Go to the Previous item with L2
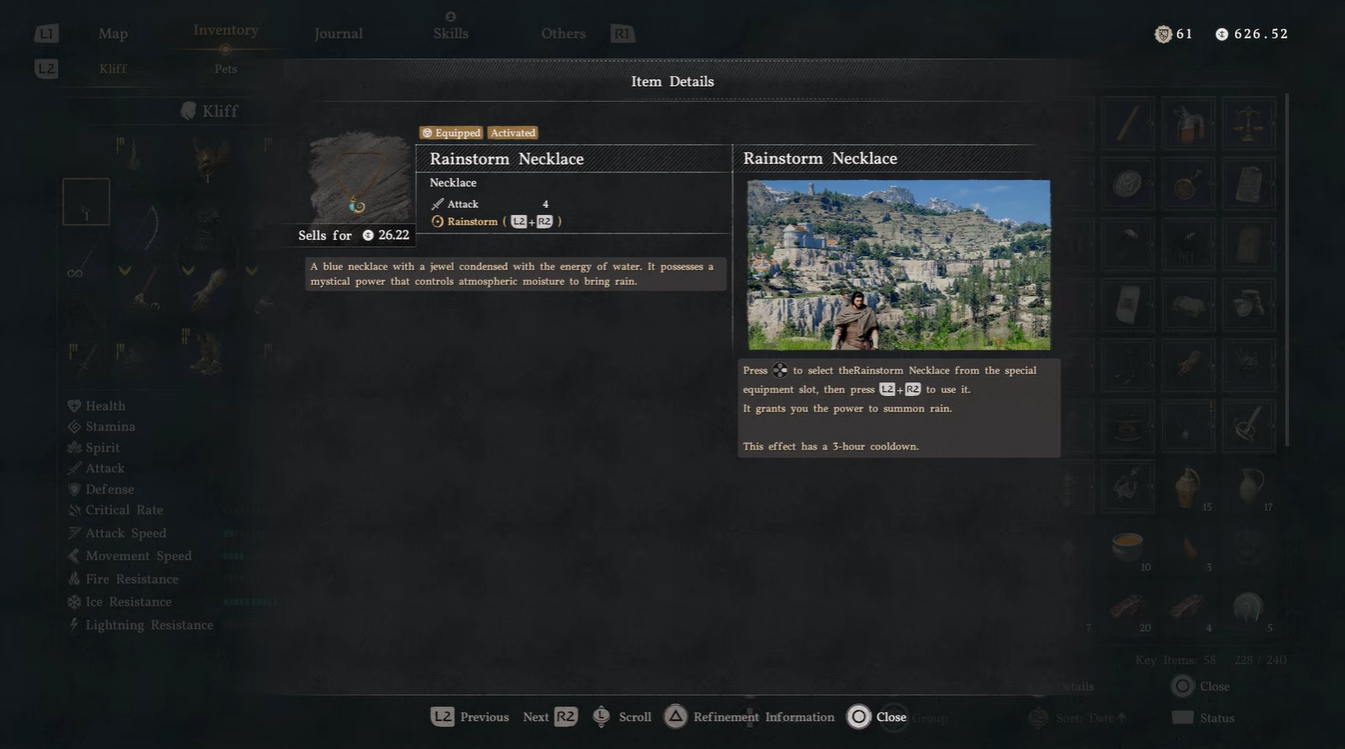Screen dimensions: 1345x749 tap(470, 717)
